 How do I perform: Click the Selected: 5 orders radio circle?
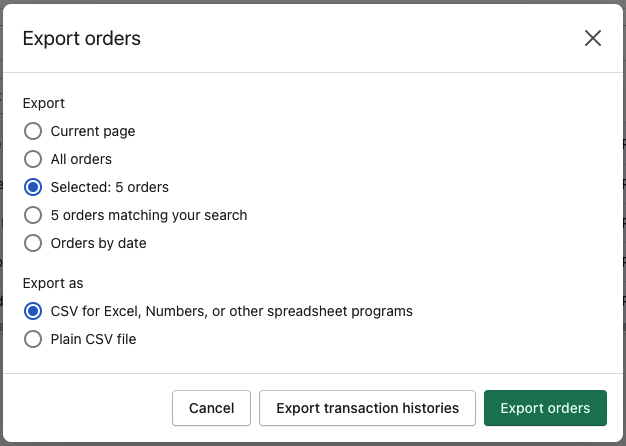coord(33,187)
